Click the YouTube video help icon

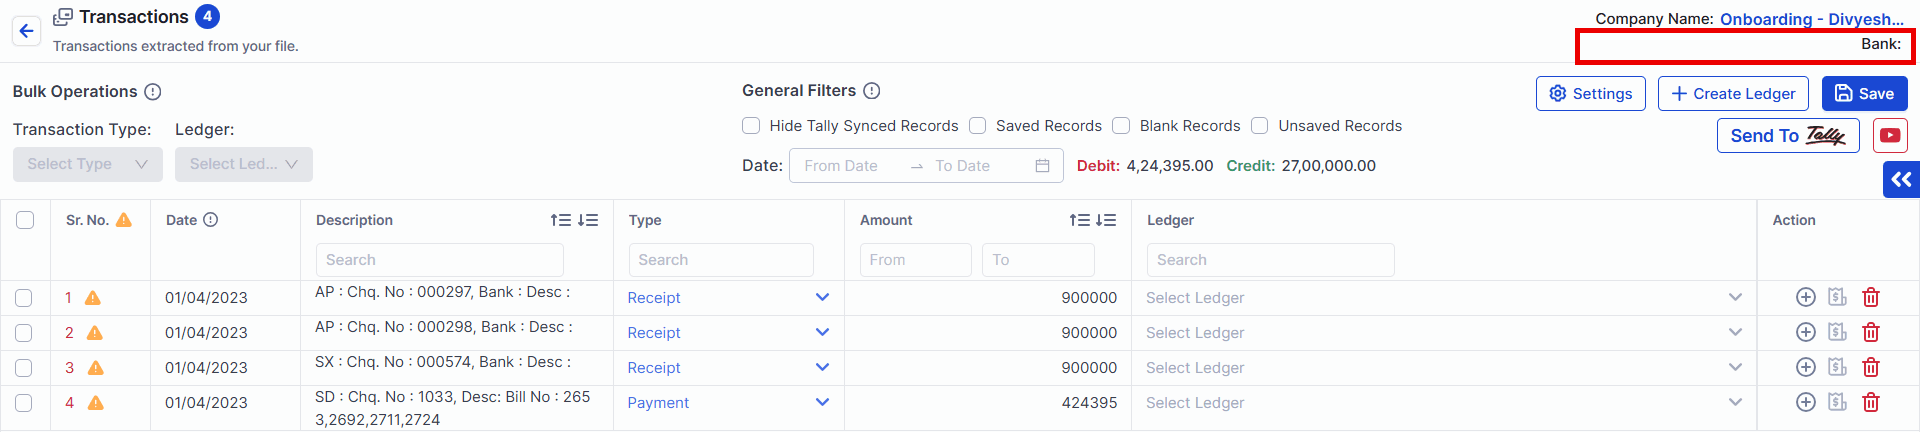[1890, 135]
